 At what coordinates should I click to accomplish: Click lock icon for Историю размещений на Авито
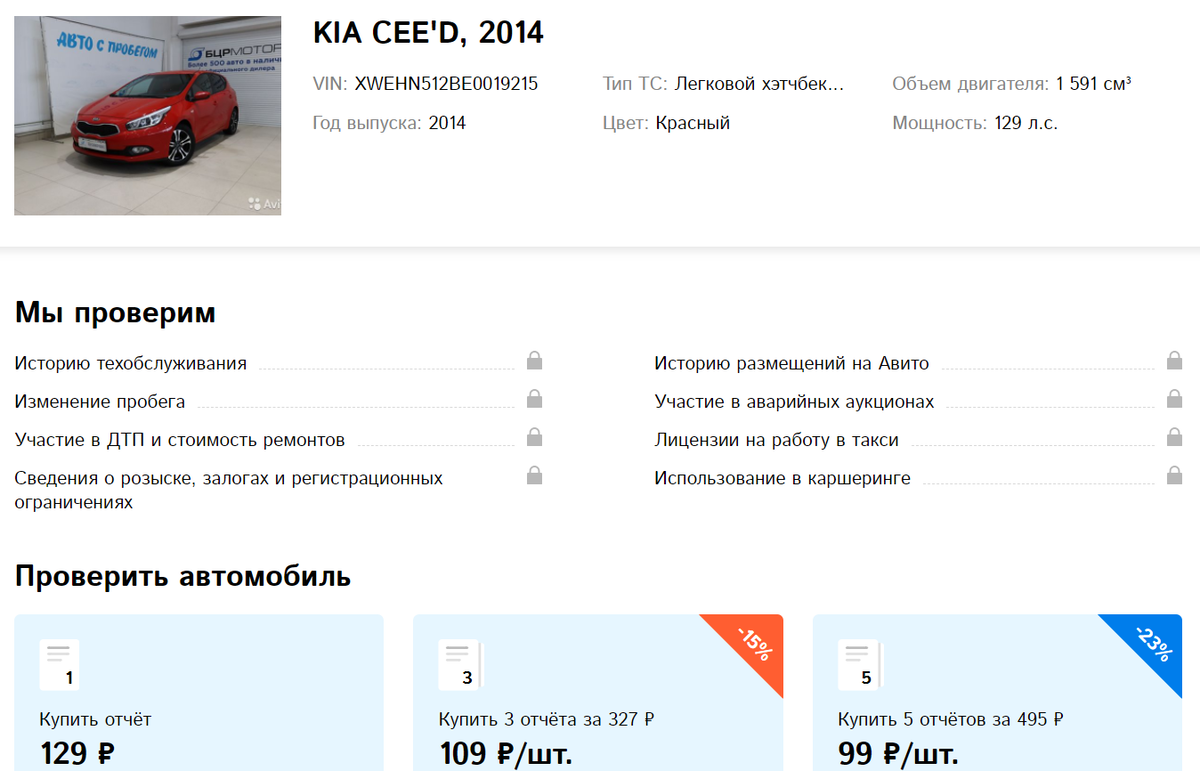[x=1174, y=360]
